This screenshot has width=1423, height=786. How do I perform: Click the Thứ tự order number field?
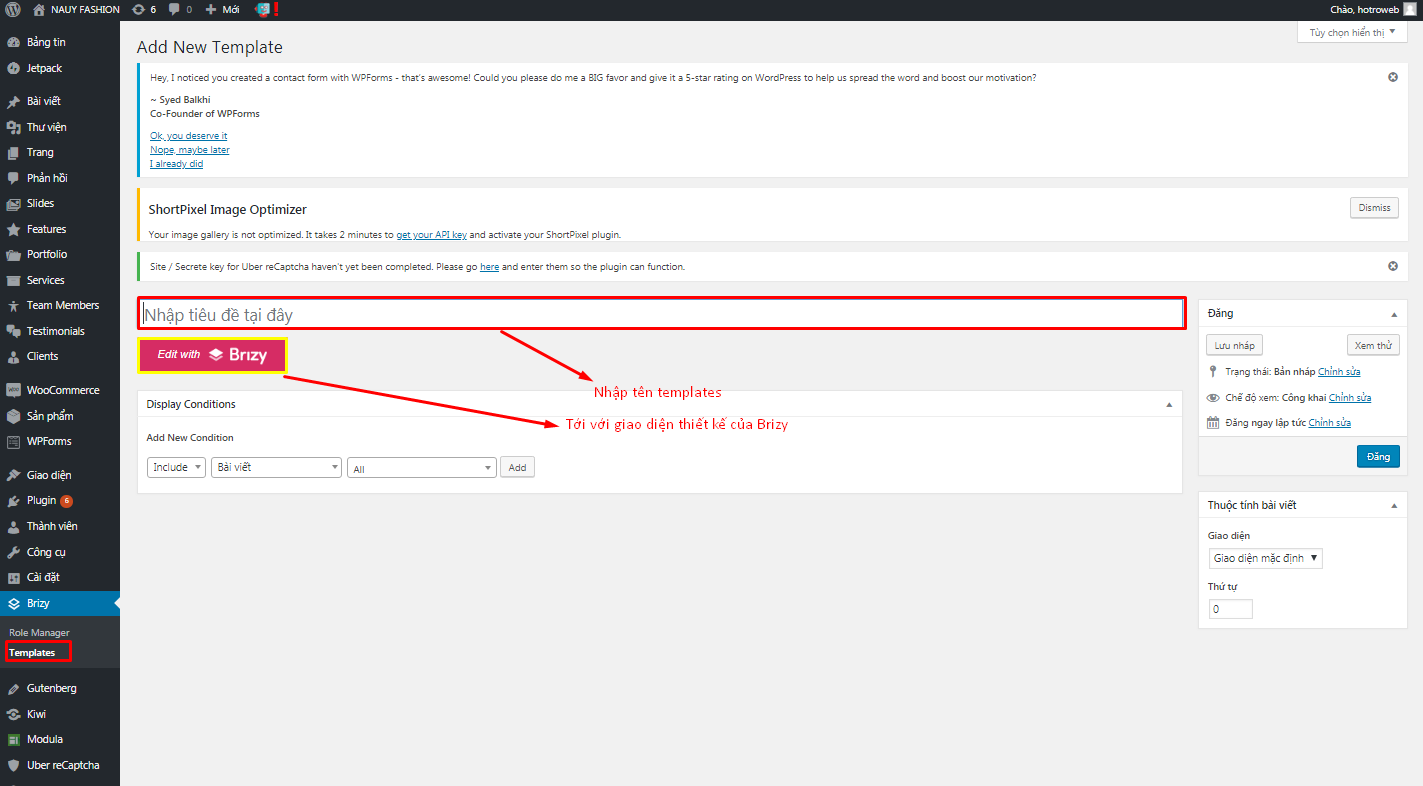(1230, 609)
